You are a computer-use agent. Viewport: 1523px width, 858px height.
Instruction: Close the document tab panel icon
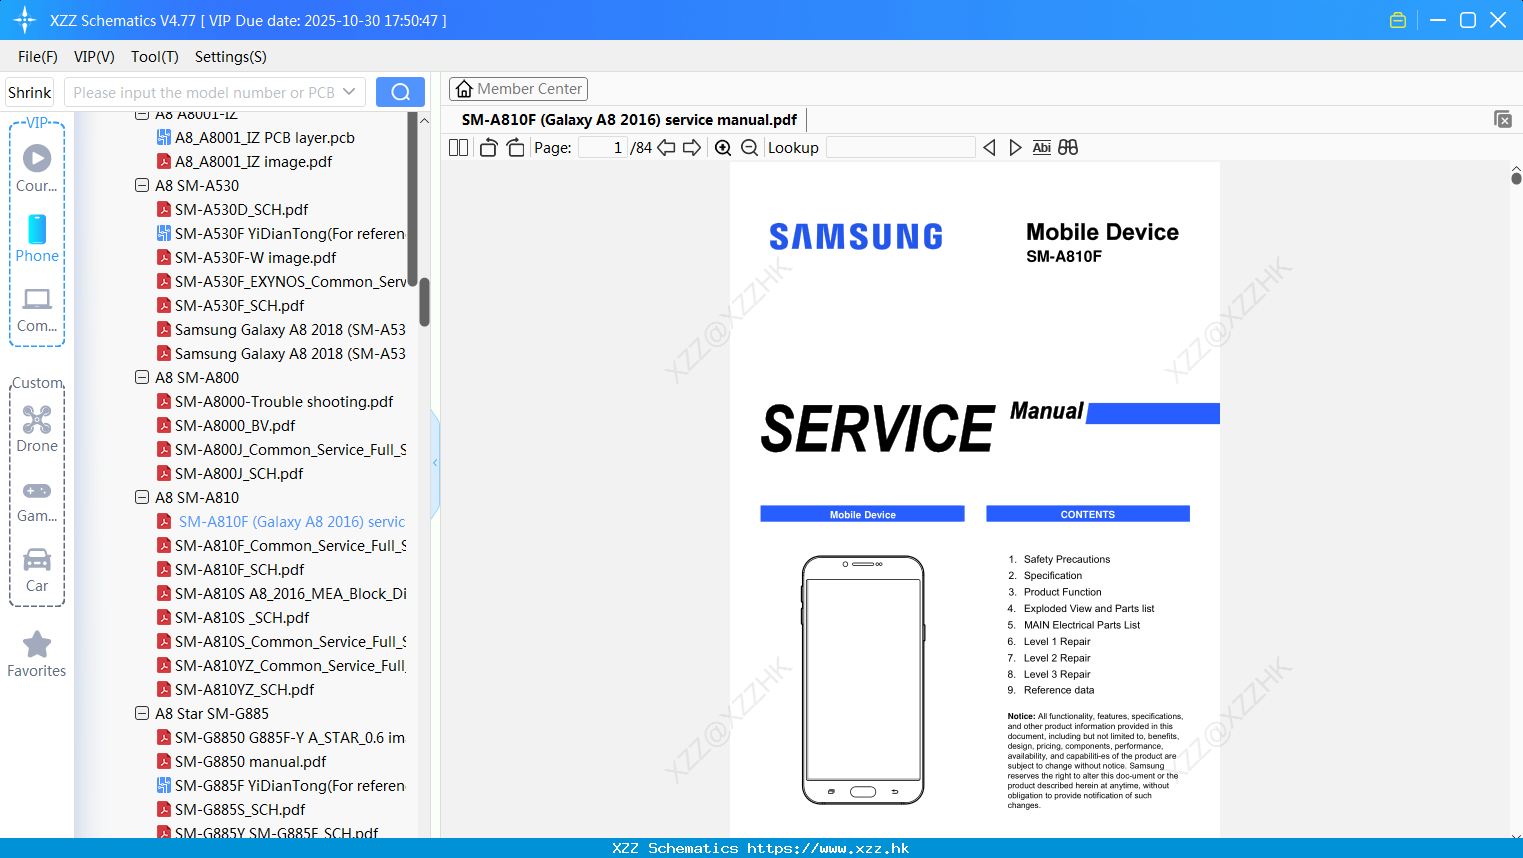pos(1503,119)
